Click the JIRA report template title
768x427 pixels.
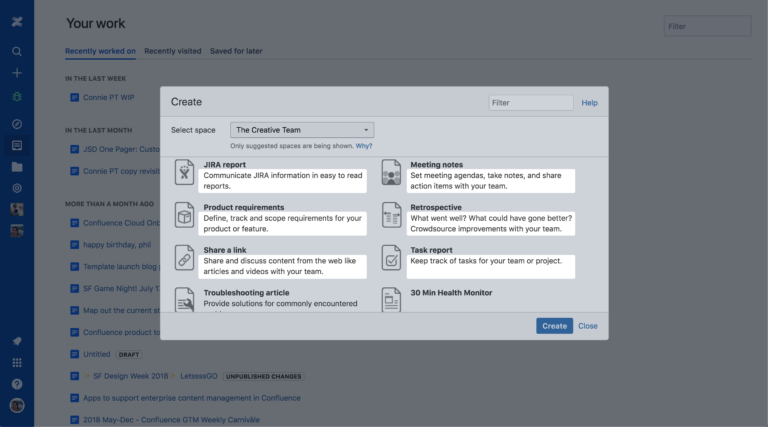click(225, 165)
